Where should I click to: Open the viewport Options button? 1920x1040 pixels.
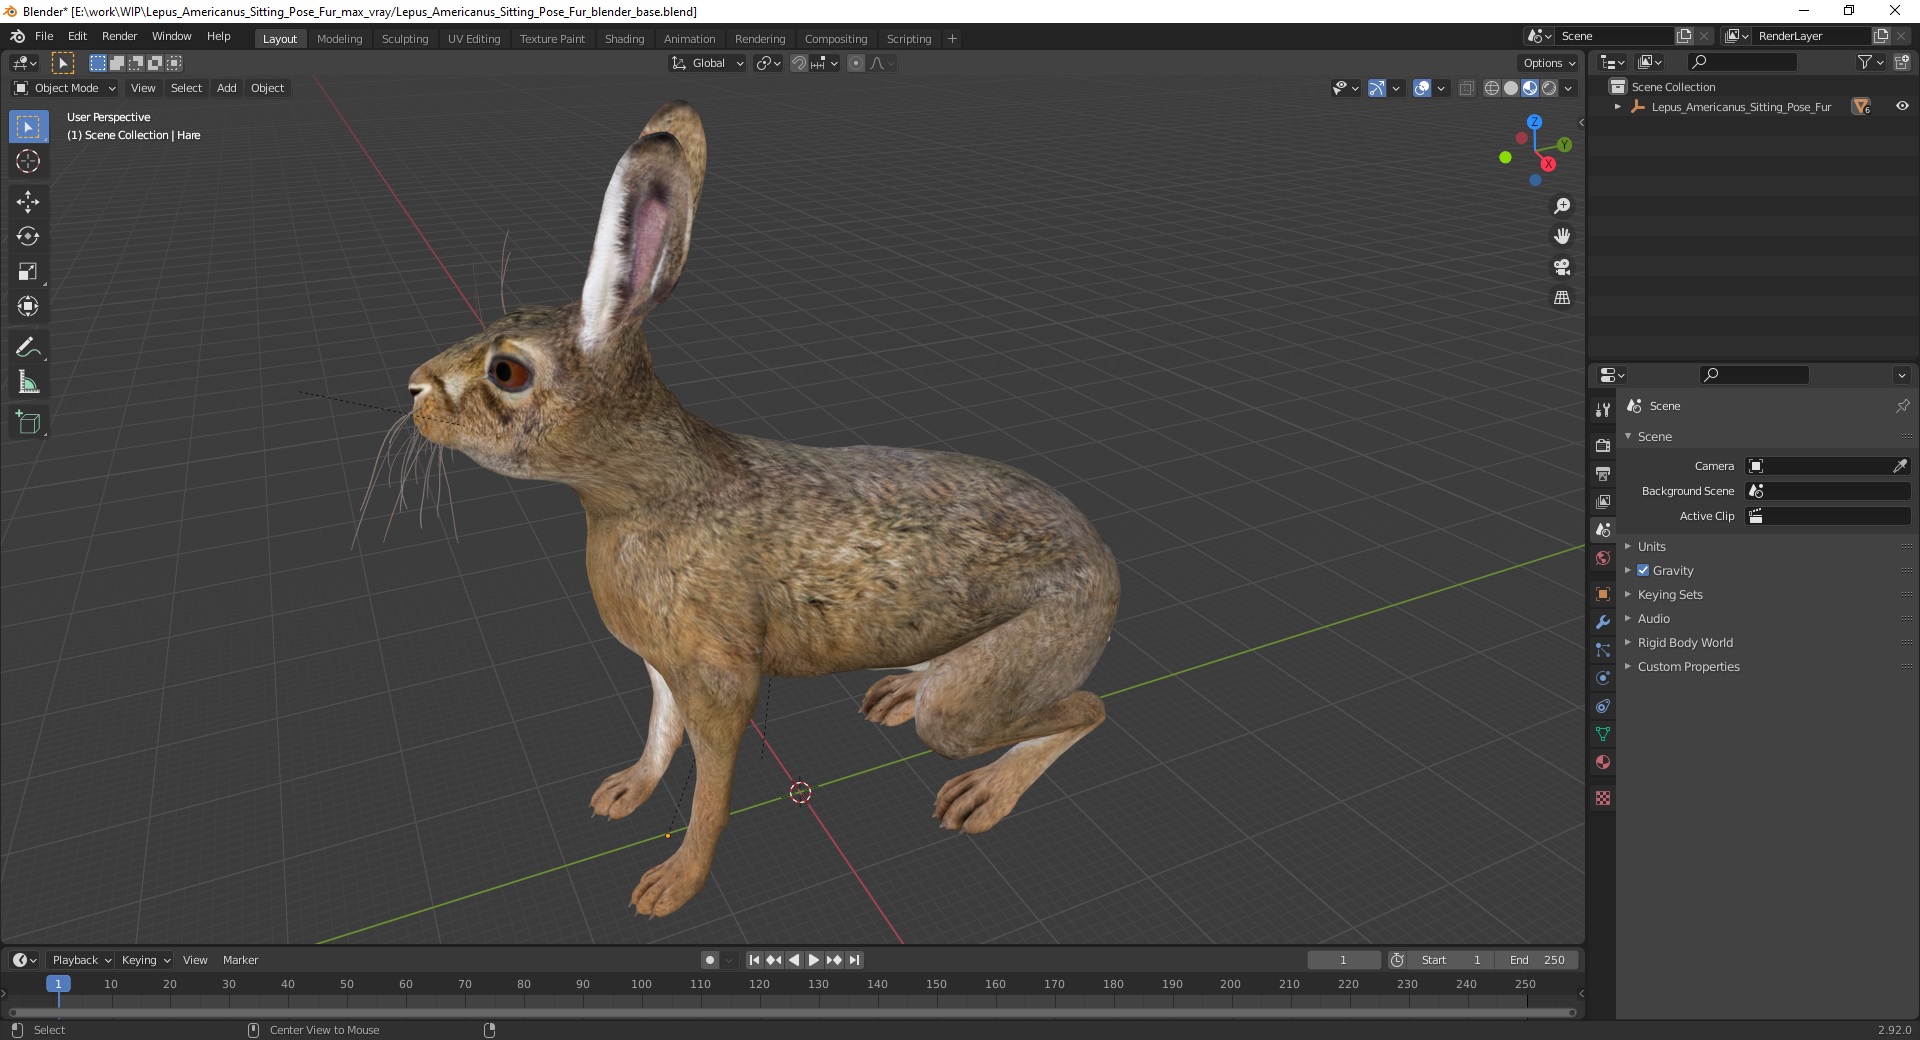click(x=1548, y=63)
